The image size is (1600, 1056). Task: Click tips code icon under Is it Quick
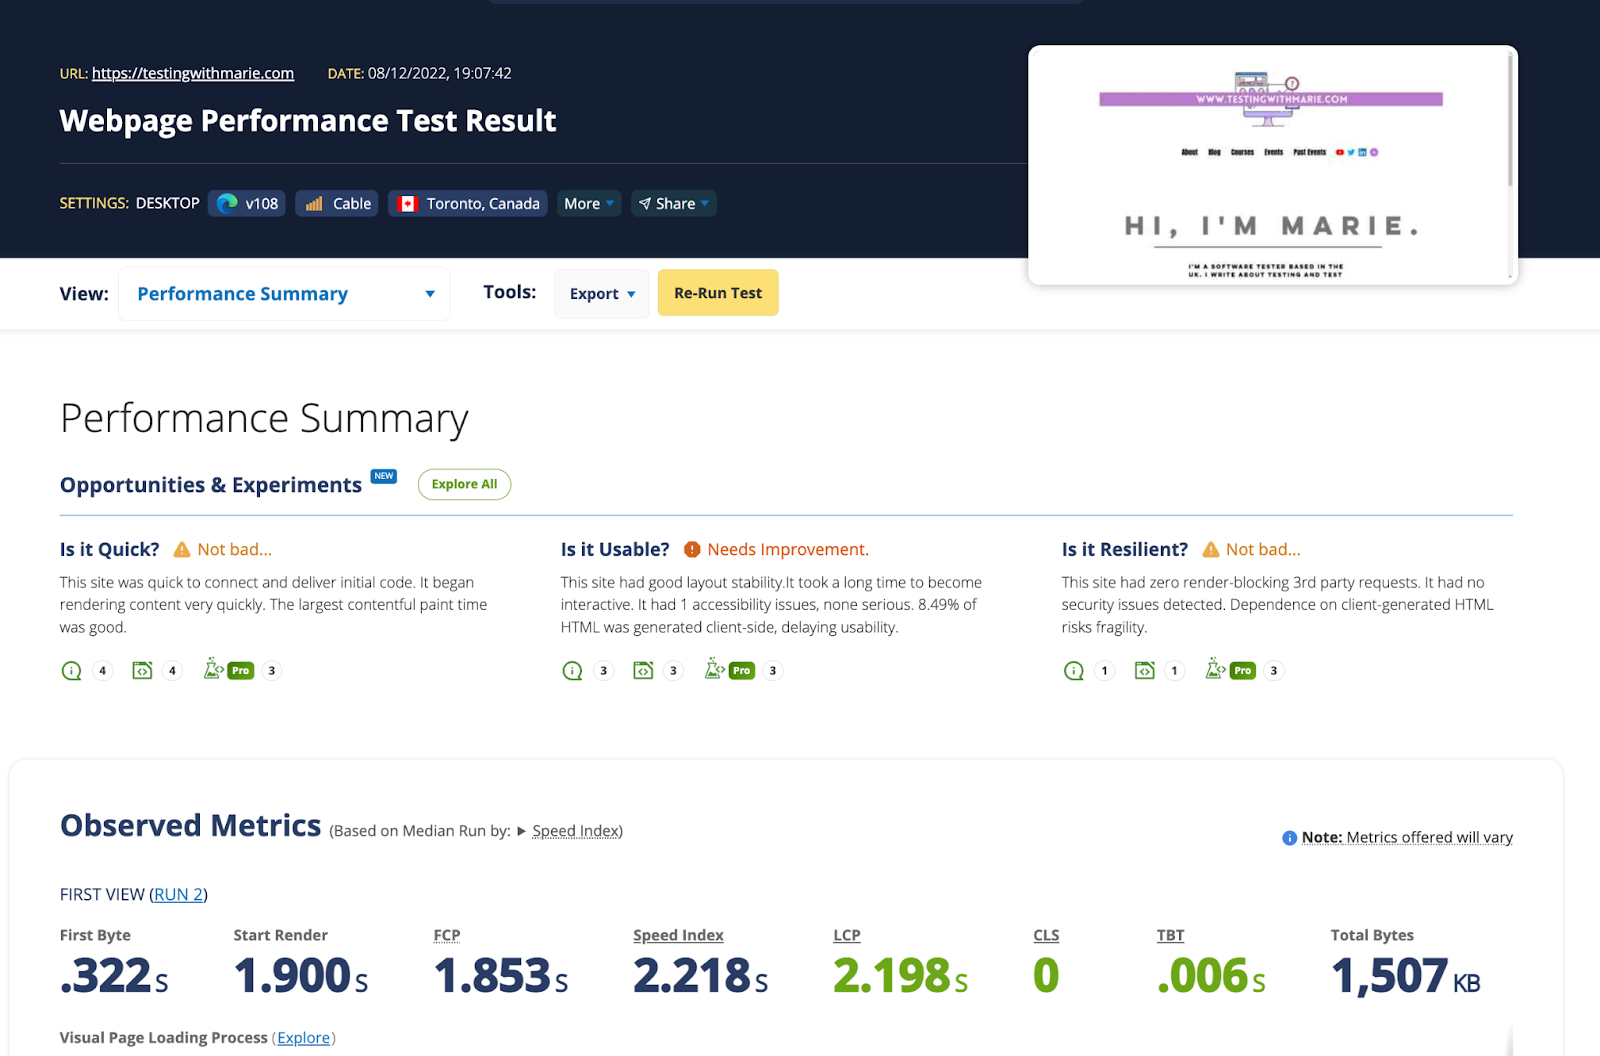click(x=142, y=670)
